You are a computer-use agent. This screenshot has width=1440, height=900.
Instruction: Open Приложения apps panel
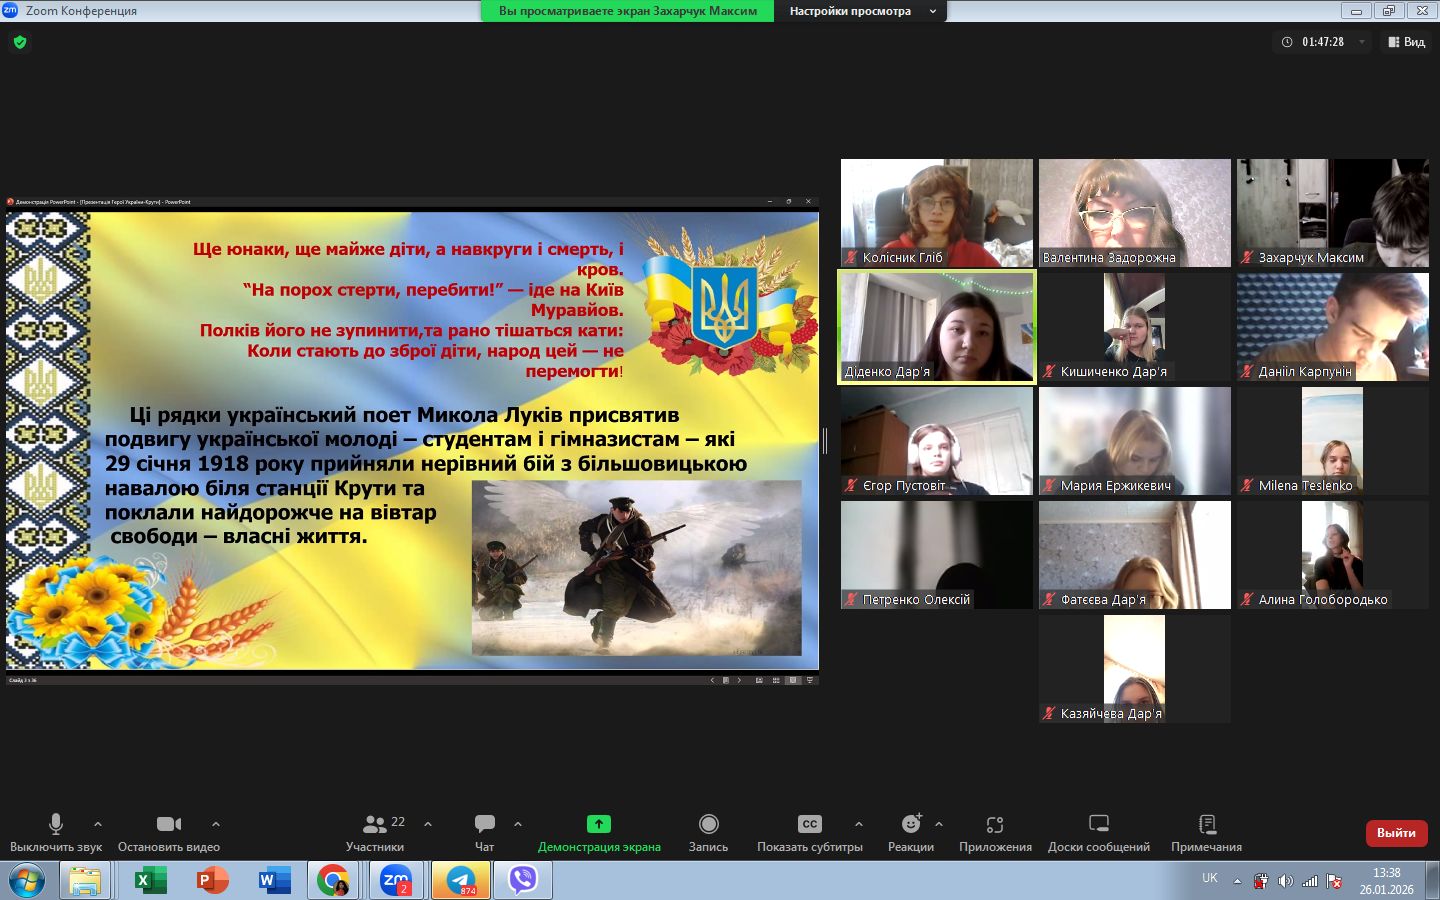994,831
